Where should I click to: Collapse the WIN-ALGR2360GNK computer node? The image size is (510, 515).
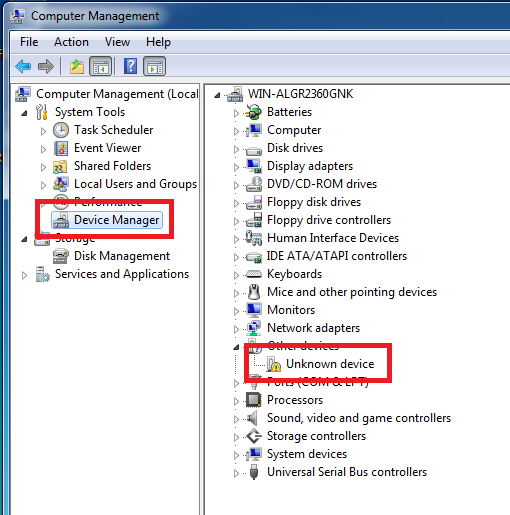point(217,95)
